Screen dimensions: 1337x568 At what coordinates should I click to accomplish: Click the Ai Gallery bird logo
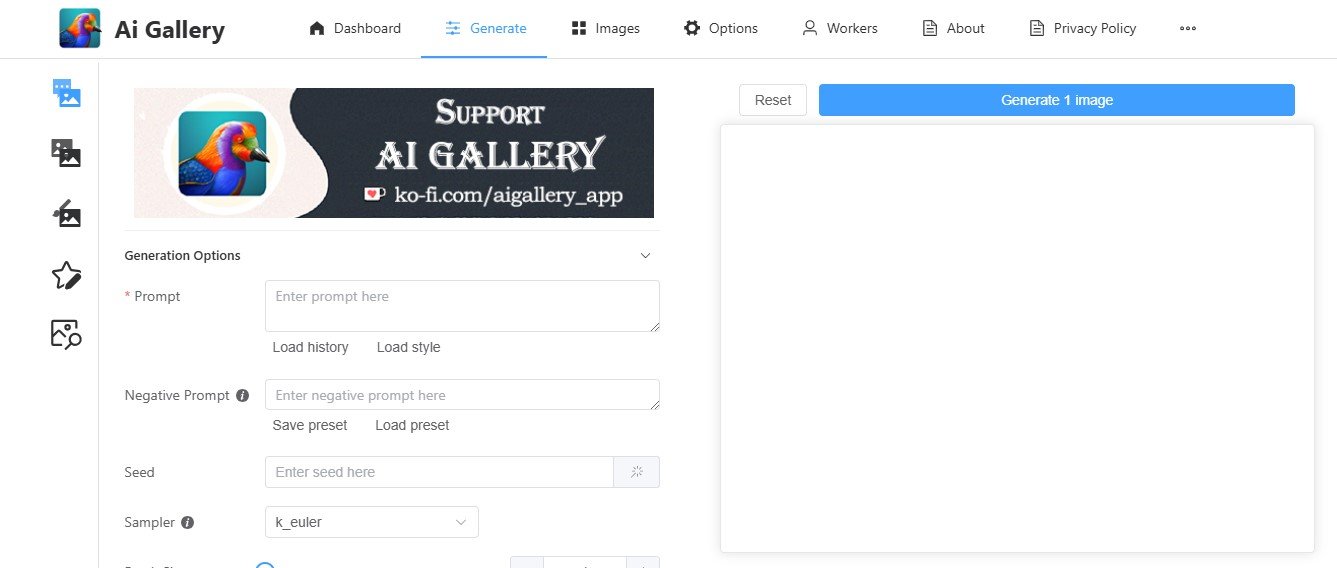click(x=80, y=29)
